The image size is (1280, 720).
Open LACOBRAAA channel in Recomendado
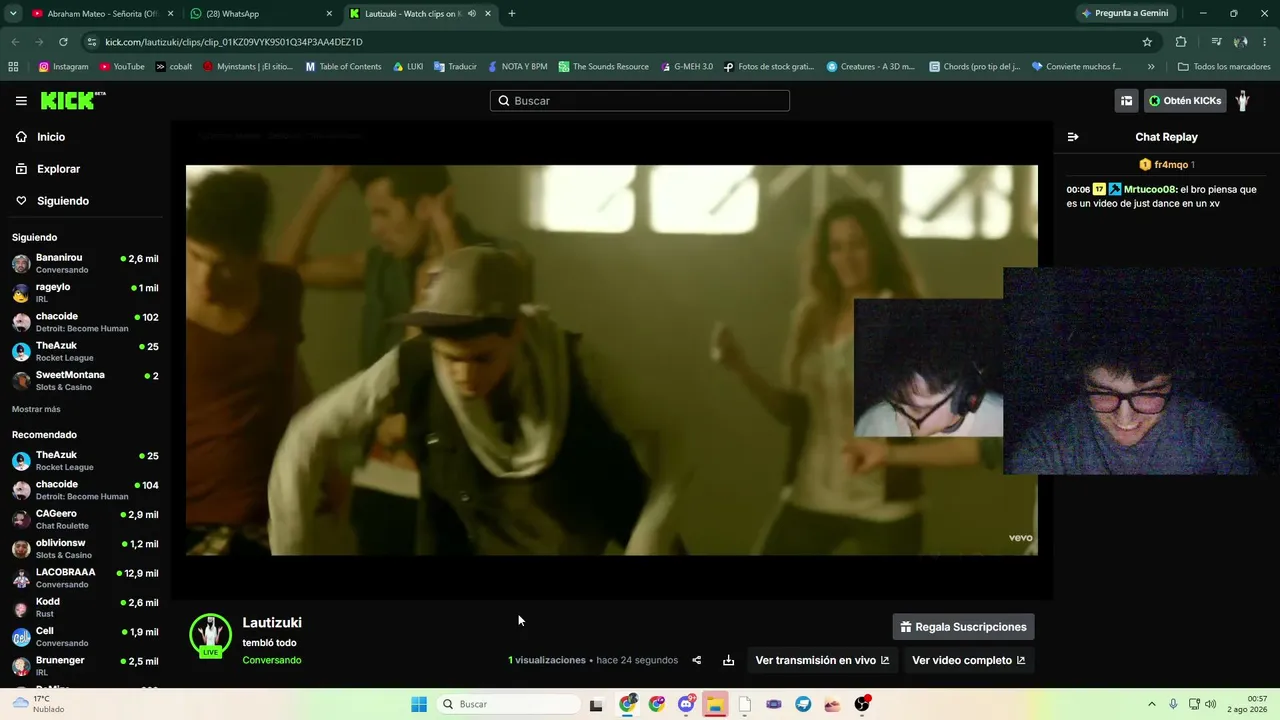85,578
